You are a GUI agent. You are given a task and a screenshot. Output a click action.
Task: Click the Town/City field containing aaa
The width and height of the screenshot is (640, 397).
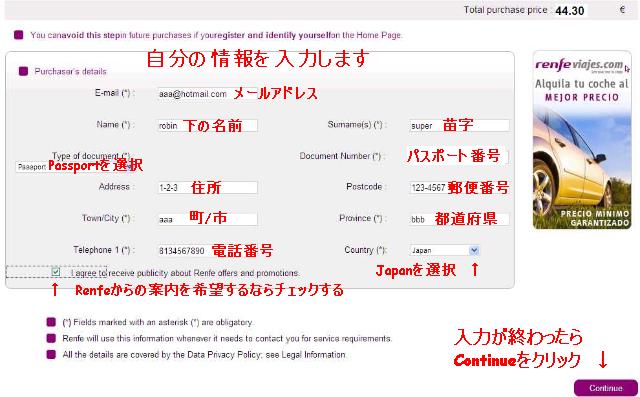pyautogui.click(x=207, y=219)
